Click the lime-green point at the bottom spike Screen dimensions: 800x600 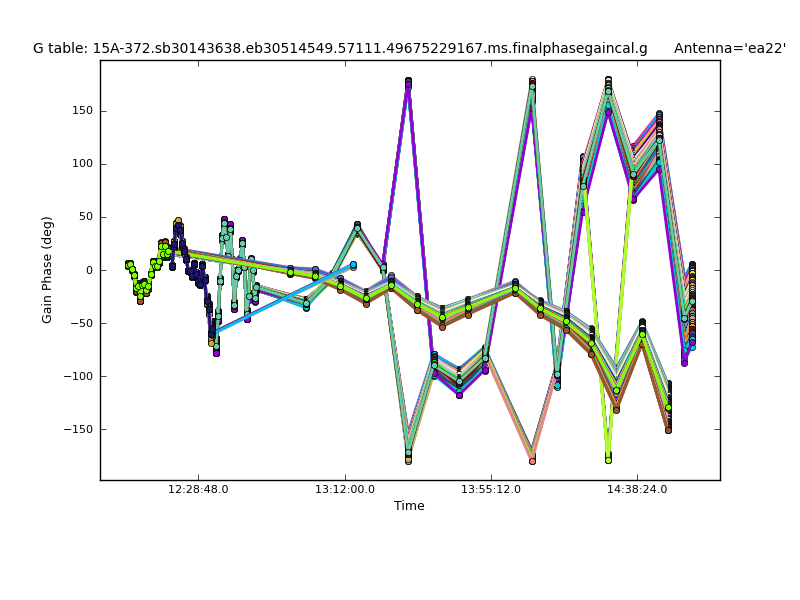(x=607, y=459)
